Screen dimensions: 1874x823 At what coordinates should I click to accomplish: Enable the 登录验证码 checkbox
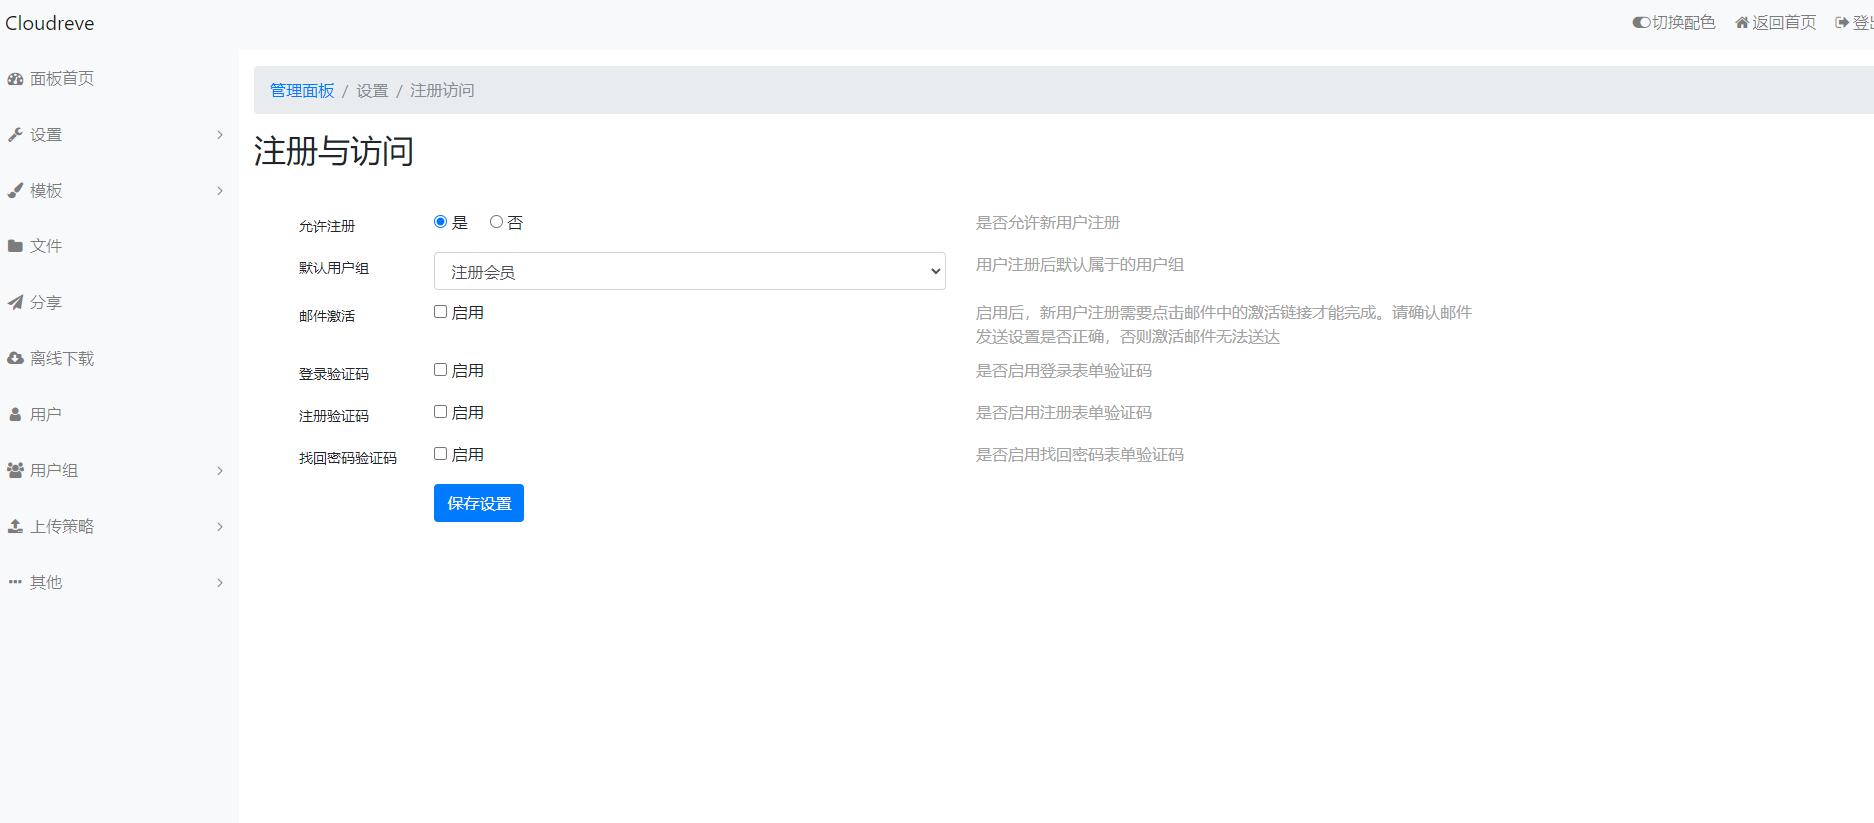pyautogui.click(x=440, y=370)
